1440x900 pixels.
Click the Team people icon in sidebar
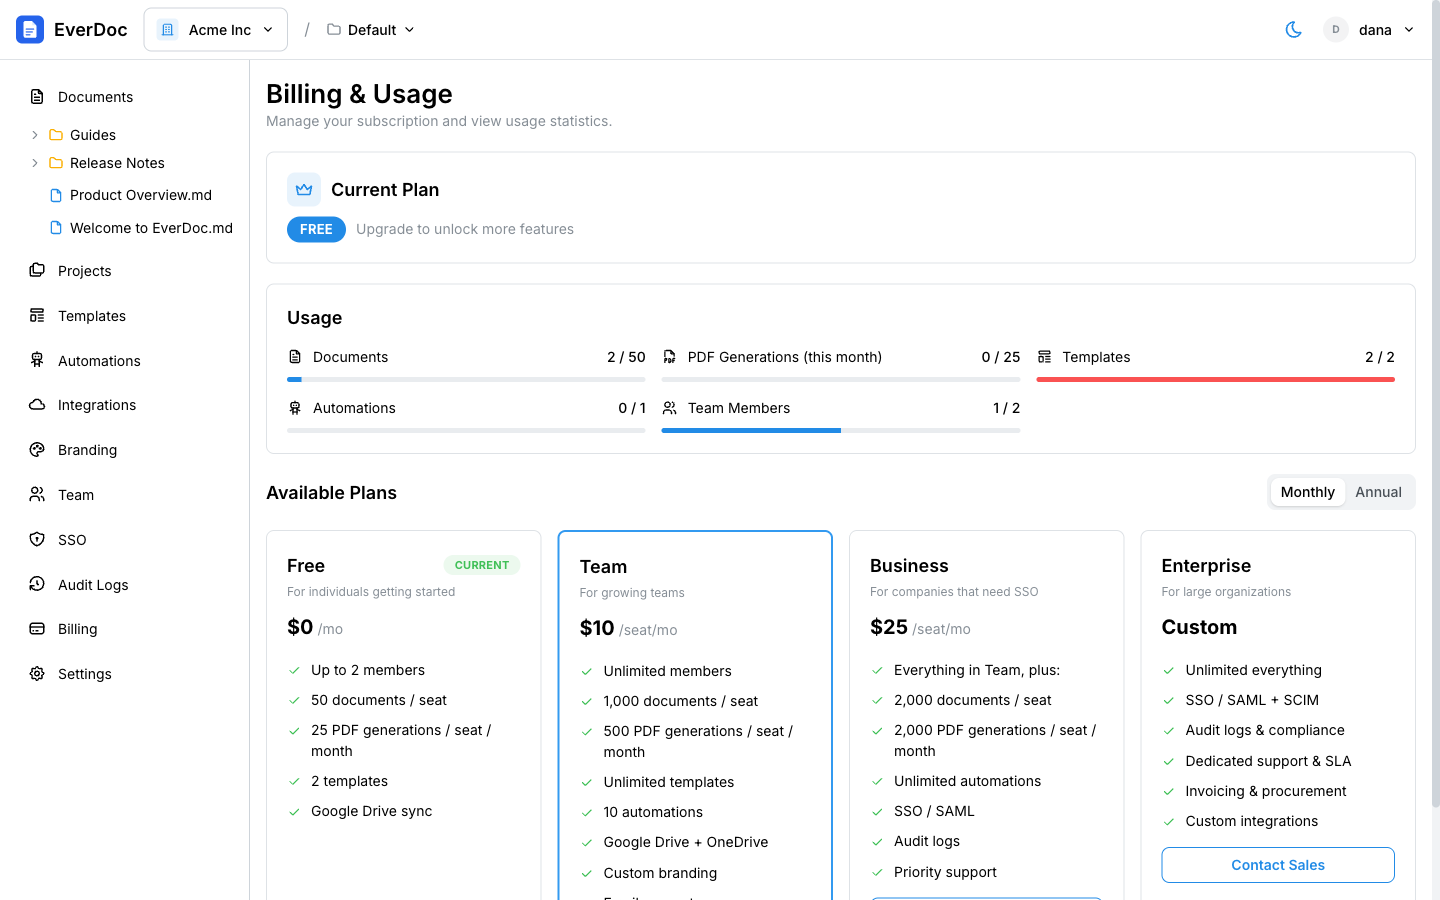tap(37, 494)
